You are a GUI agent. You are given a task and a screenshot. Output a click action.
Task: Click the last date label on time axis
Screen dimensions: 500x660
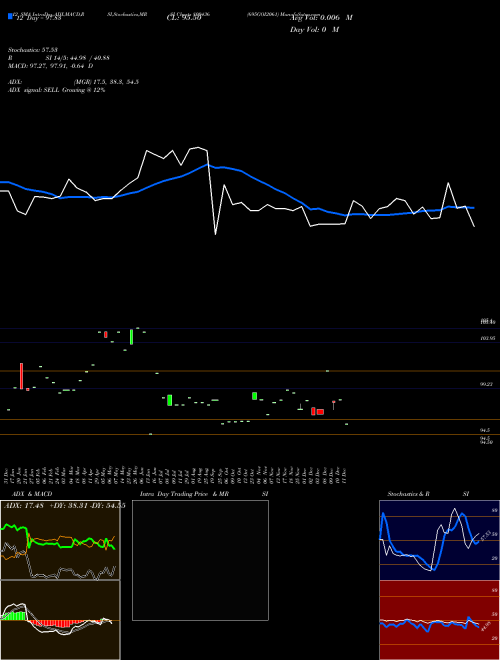[x=346, y=476]
